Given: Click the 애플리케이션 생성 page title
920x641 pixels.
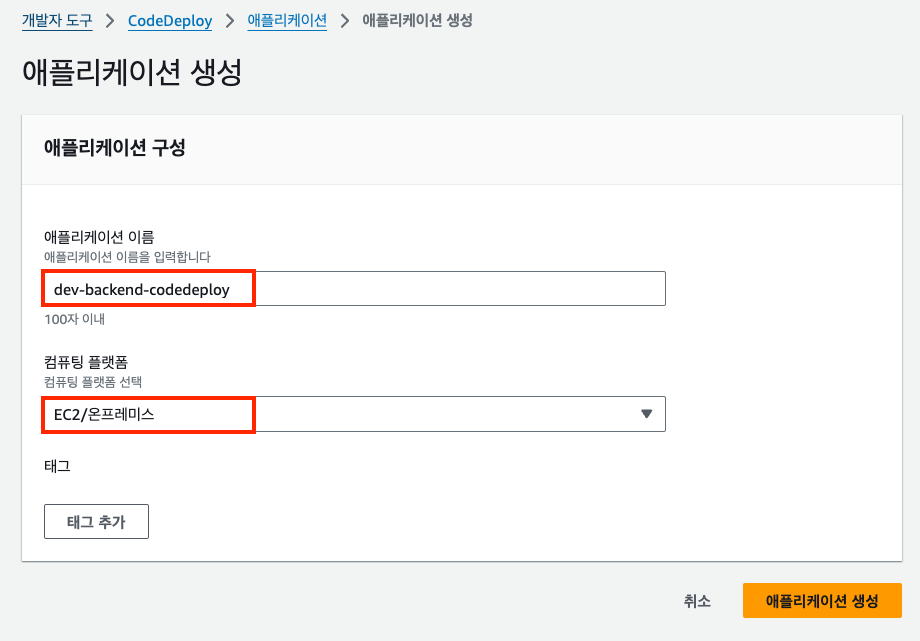Looking at the screenshot, I should point(132,73).
